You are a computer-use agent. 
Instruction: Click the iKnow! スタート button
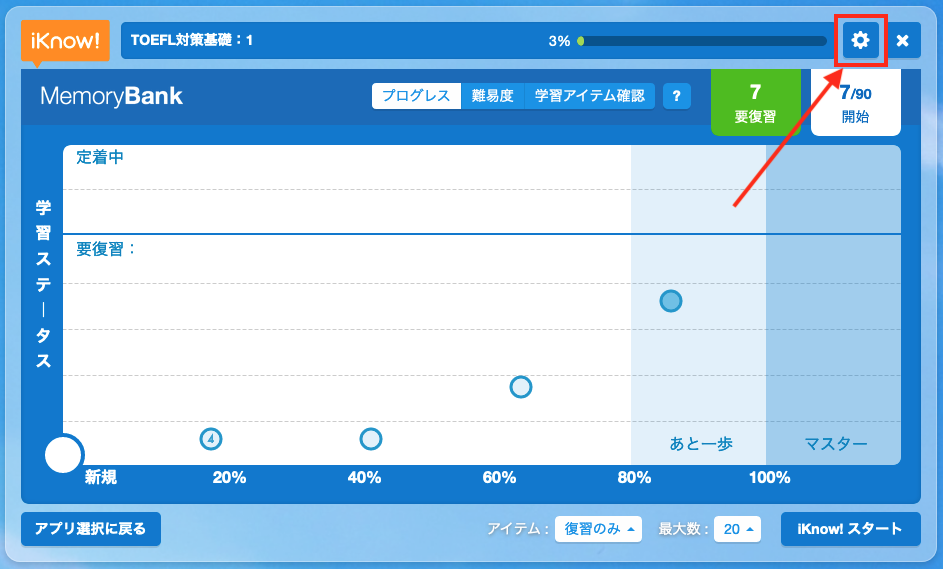coord(850,529)
